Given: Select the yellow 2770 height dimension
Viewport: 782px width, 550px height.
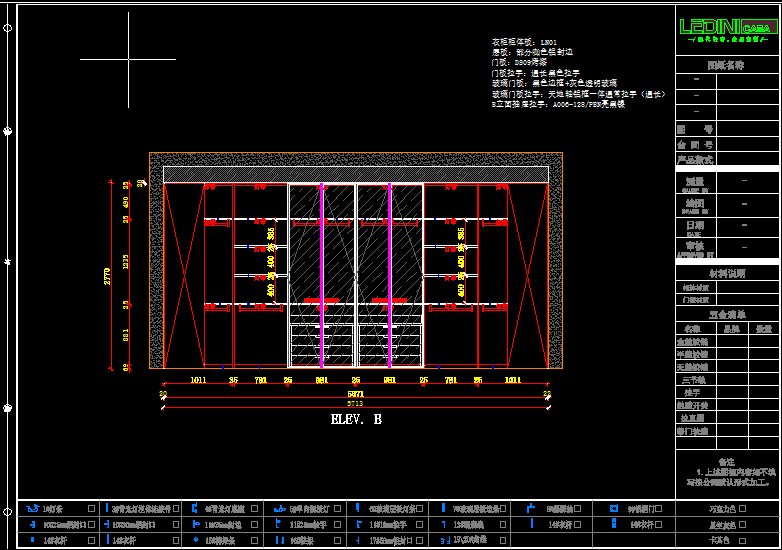Looking at the screenshot, I should pyautogui.click(x=108, y=277).
